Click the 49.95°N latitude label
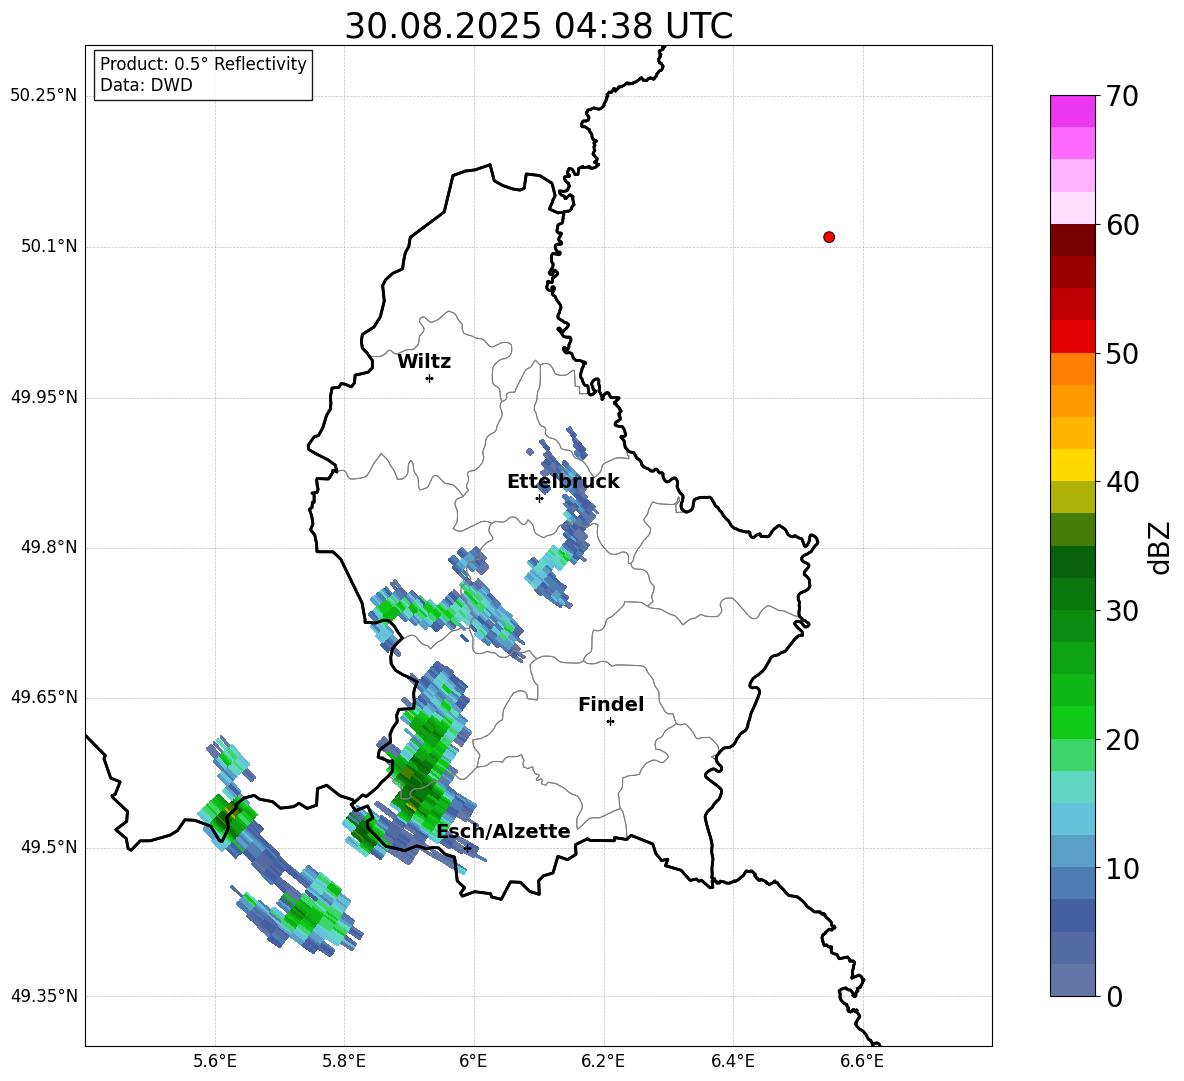Screen dimensions: 1184x1081 pyautogui.click(x=44, y=397)
